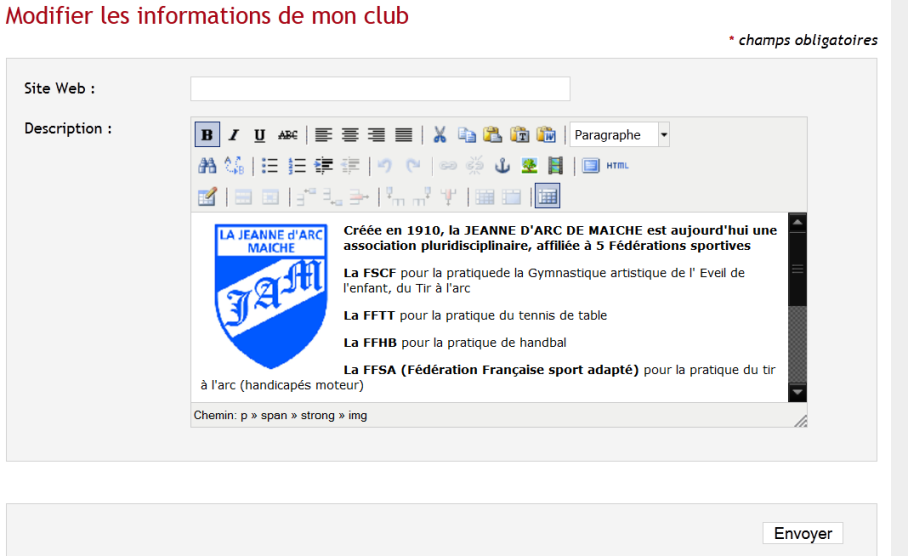This screenshot has height=556, width=908.
Task: Insert an image via the tree icon
Action: click(529, 166)
